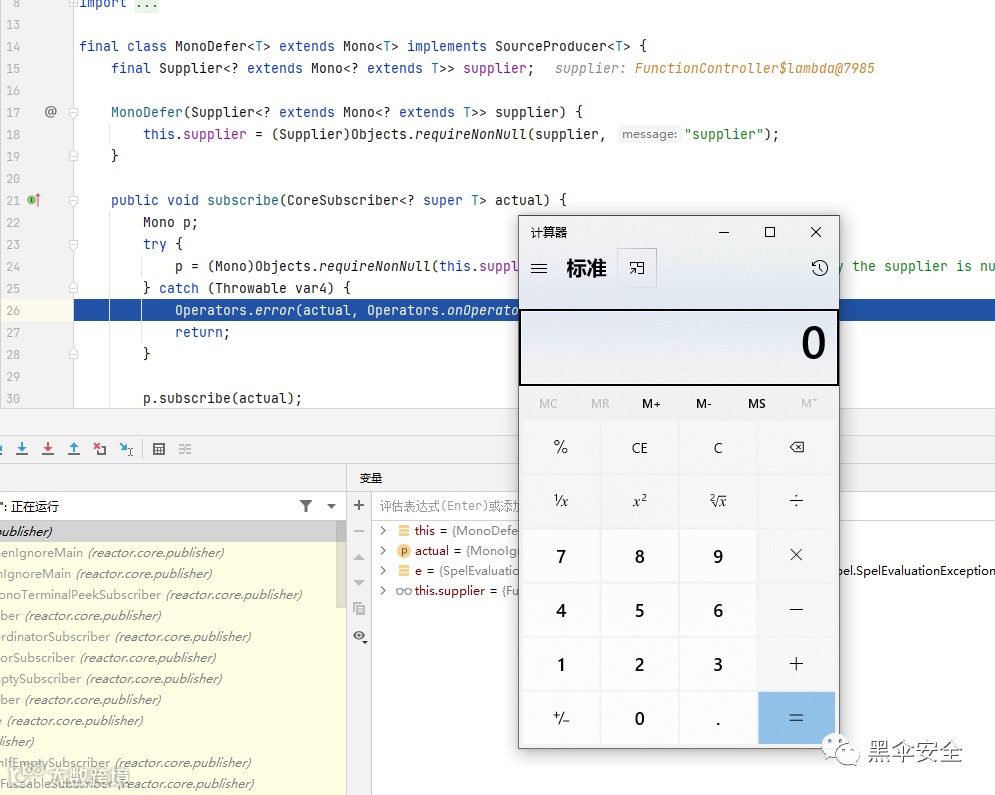
Task: Select the ptySubscriber stack frame row
Action: coord(169,678)
